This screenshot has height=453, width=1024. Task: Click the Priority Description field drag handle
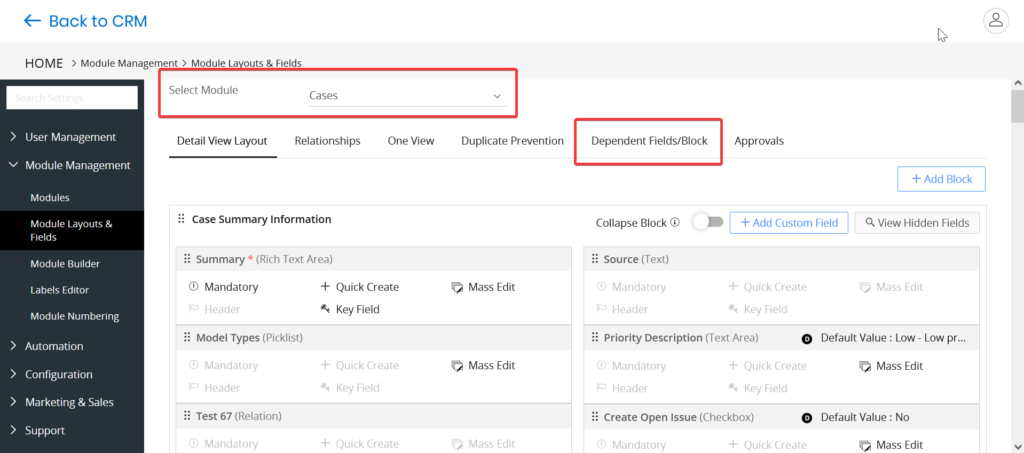click(x=594, y=337)
